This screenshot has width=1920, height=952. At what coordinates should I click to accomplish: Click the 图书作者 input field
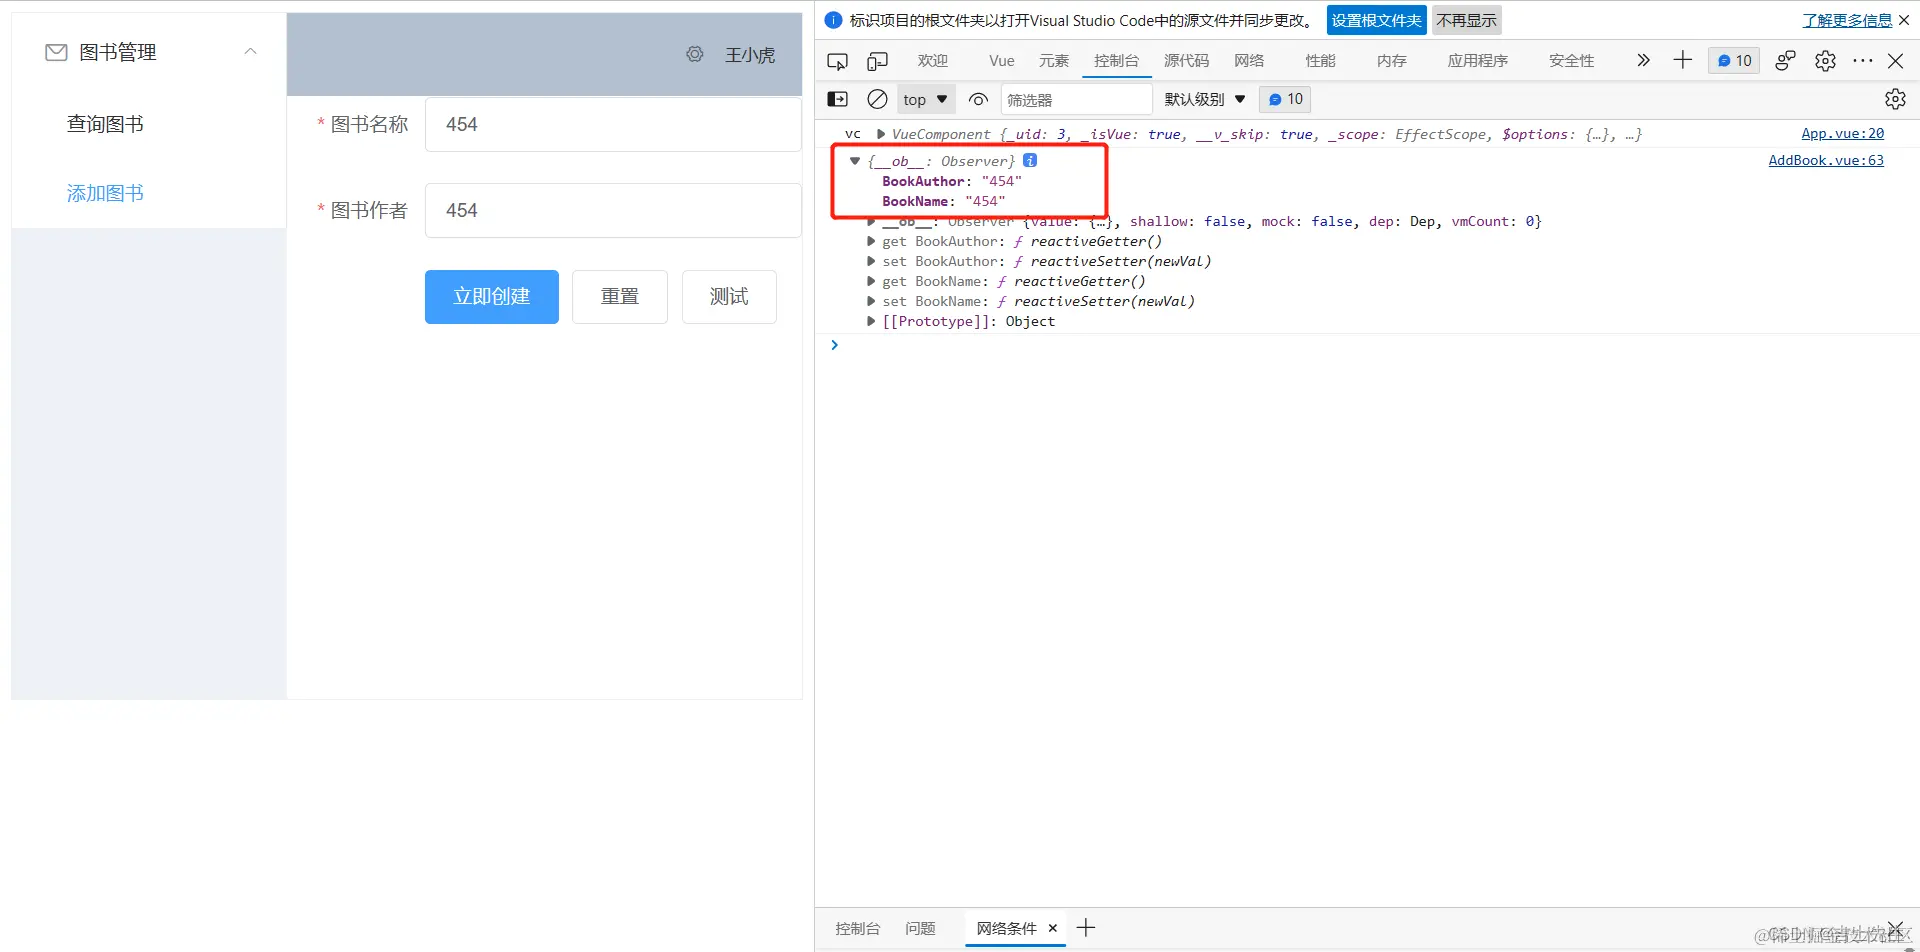pyautogui.click(x=613, y=210)
